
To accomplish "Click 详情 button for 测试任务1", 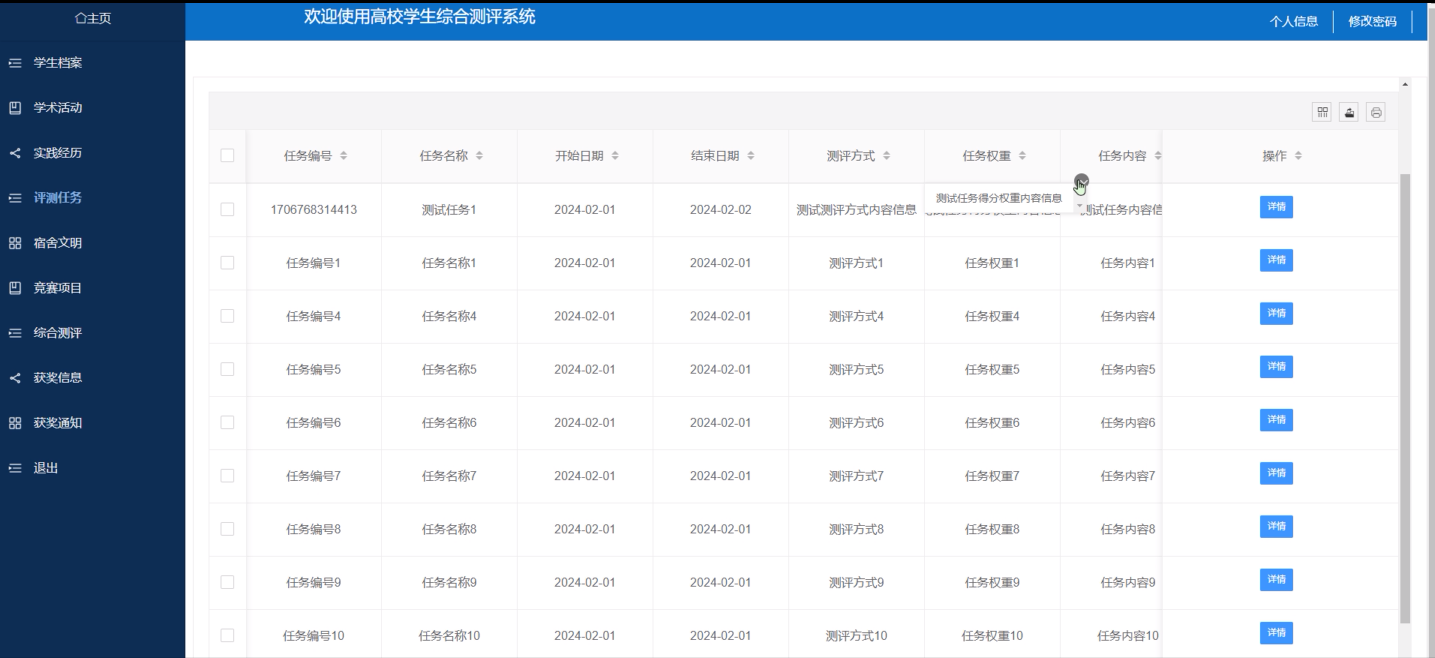I will (x=1276, y=207).
